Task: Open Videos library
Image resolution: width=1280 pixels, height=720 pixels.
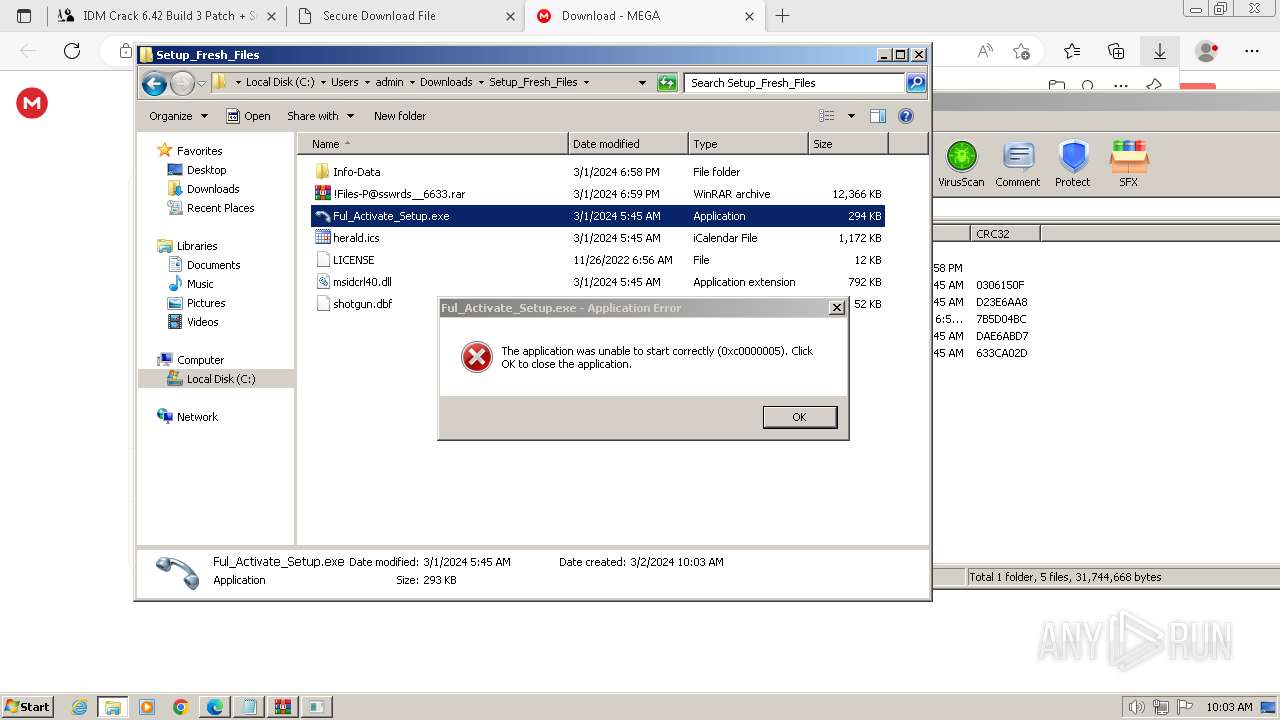Action: click(202, 322)
